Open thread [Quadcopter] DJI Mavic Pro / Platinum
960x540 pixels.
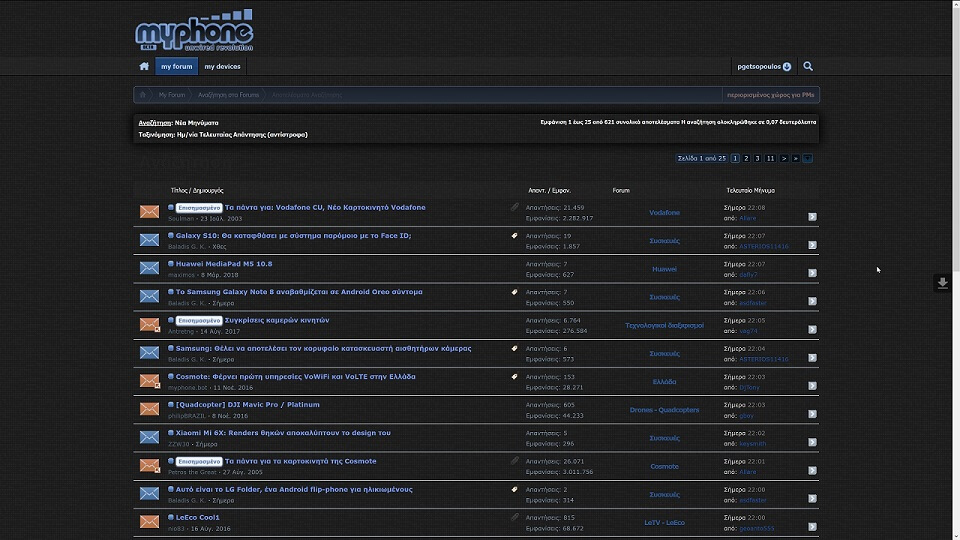(x=247, y=405)
